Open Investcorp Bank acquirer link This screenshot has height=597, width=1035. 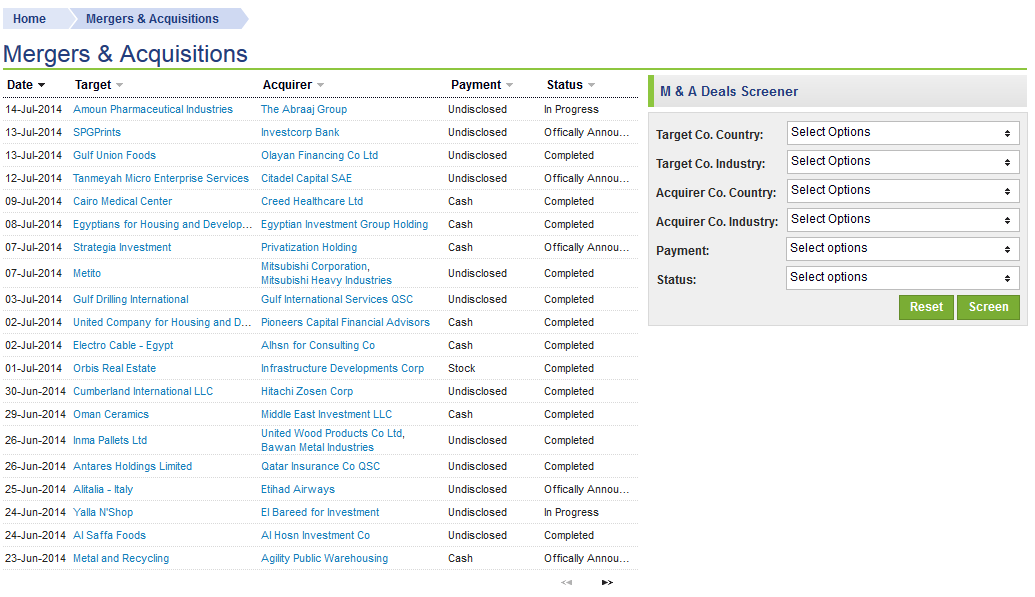click(x=300, y=133)
